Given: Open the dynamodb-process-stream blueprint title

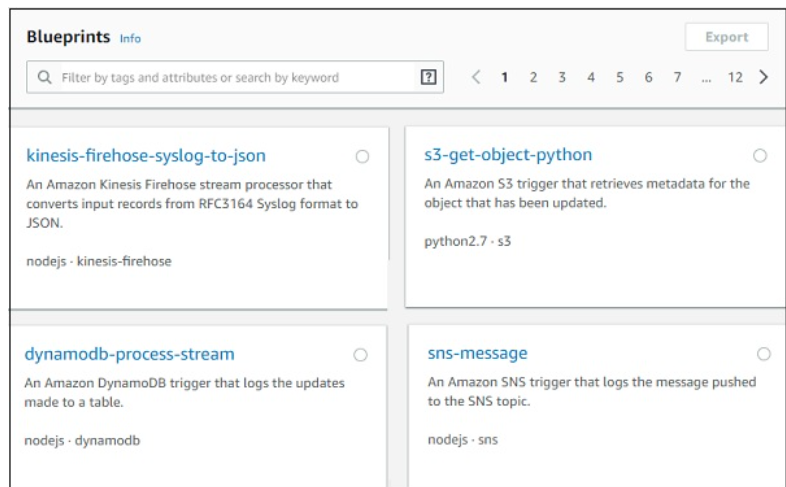Looking at the screenshot, I should coord(130,355).
